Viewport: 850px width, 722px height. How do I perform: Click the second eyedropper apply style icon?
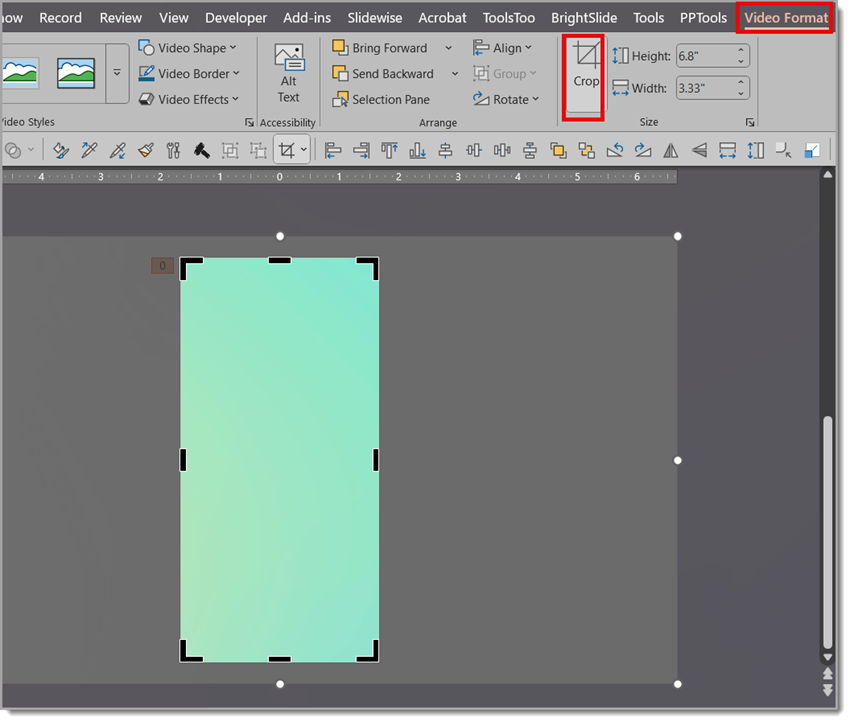tap(117, 150)
